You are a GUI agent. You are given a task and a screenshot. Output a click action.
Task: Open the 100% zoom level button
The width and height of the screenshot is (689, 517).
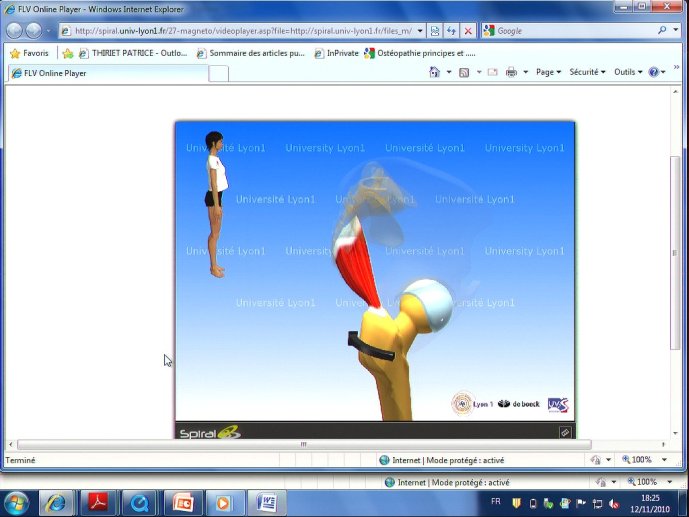point(637,459)
